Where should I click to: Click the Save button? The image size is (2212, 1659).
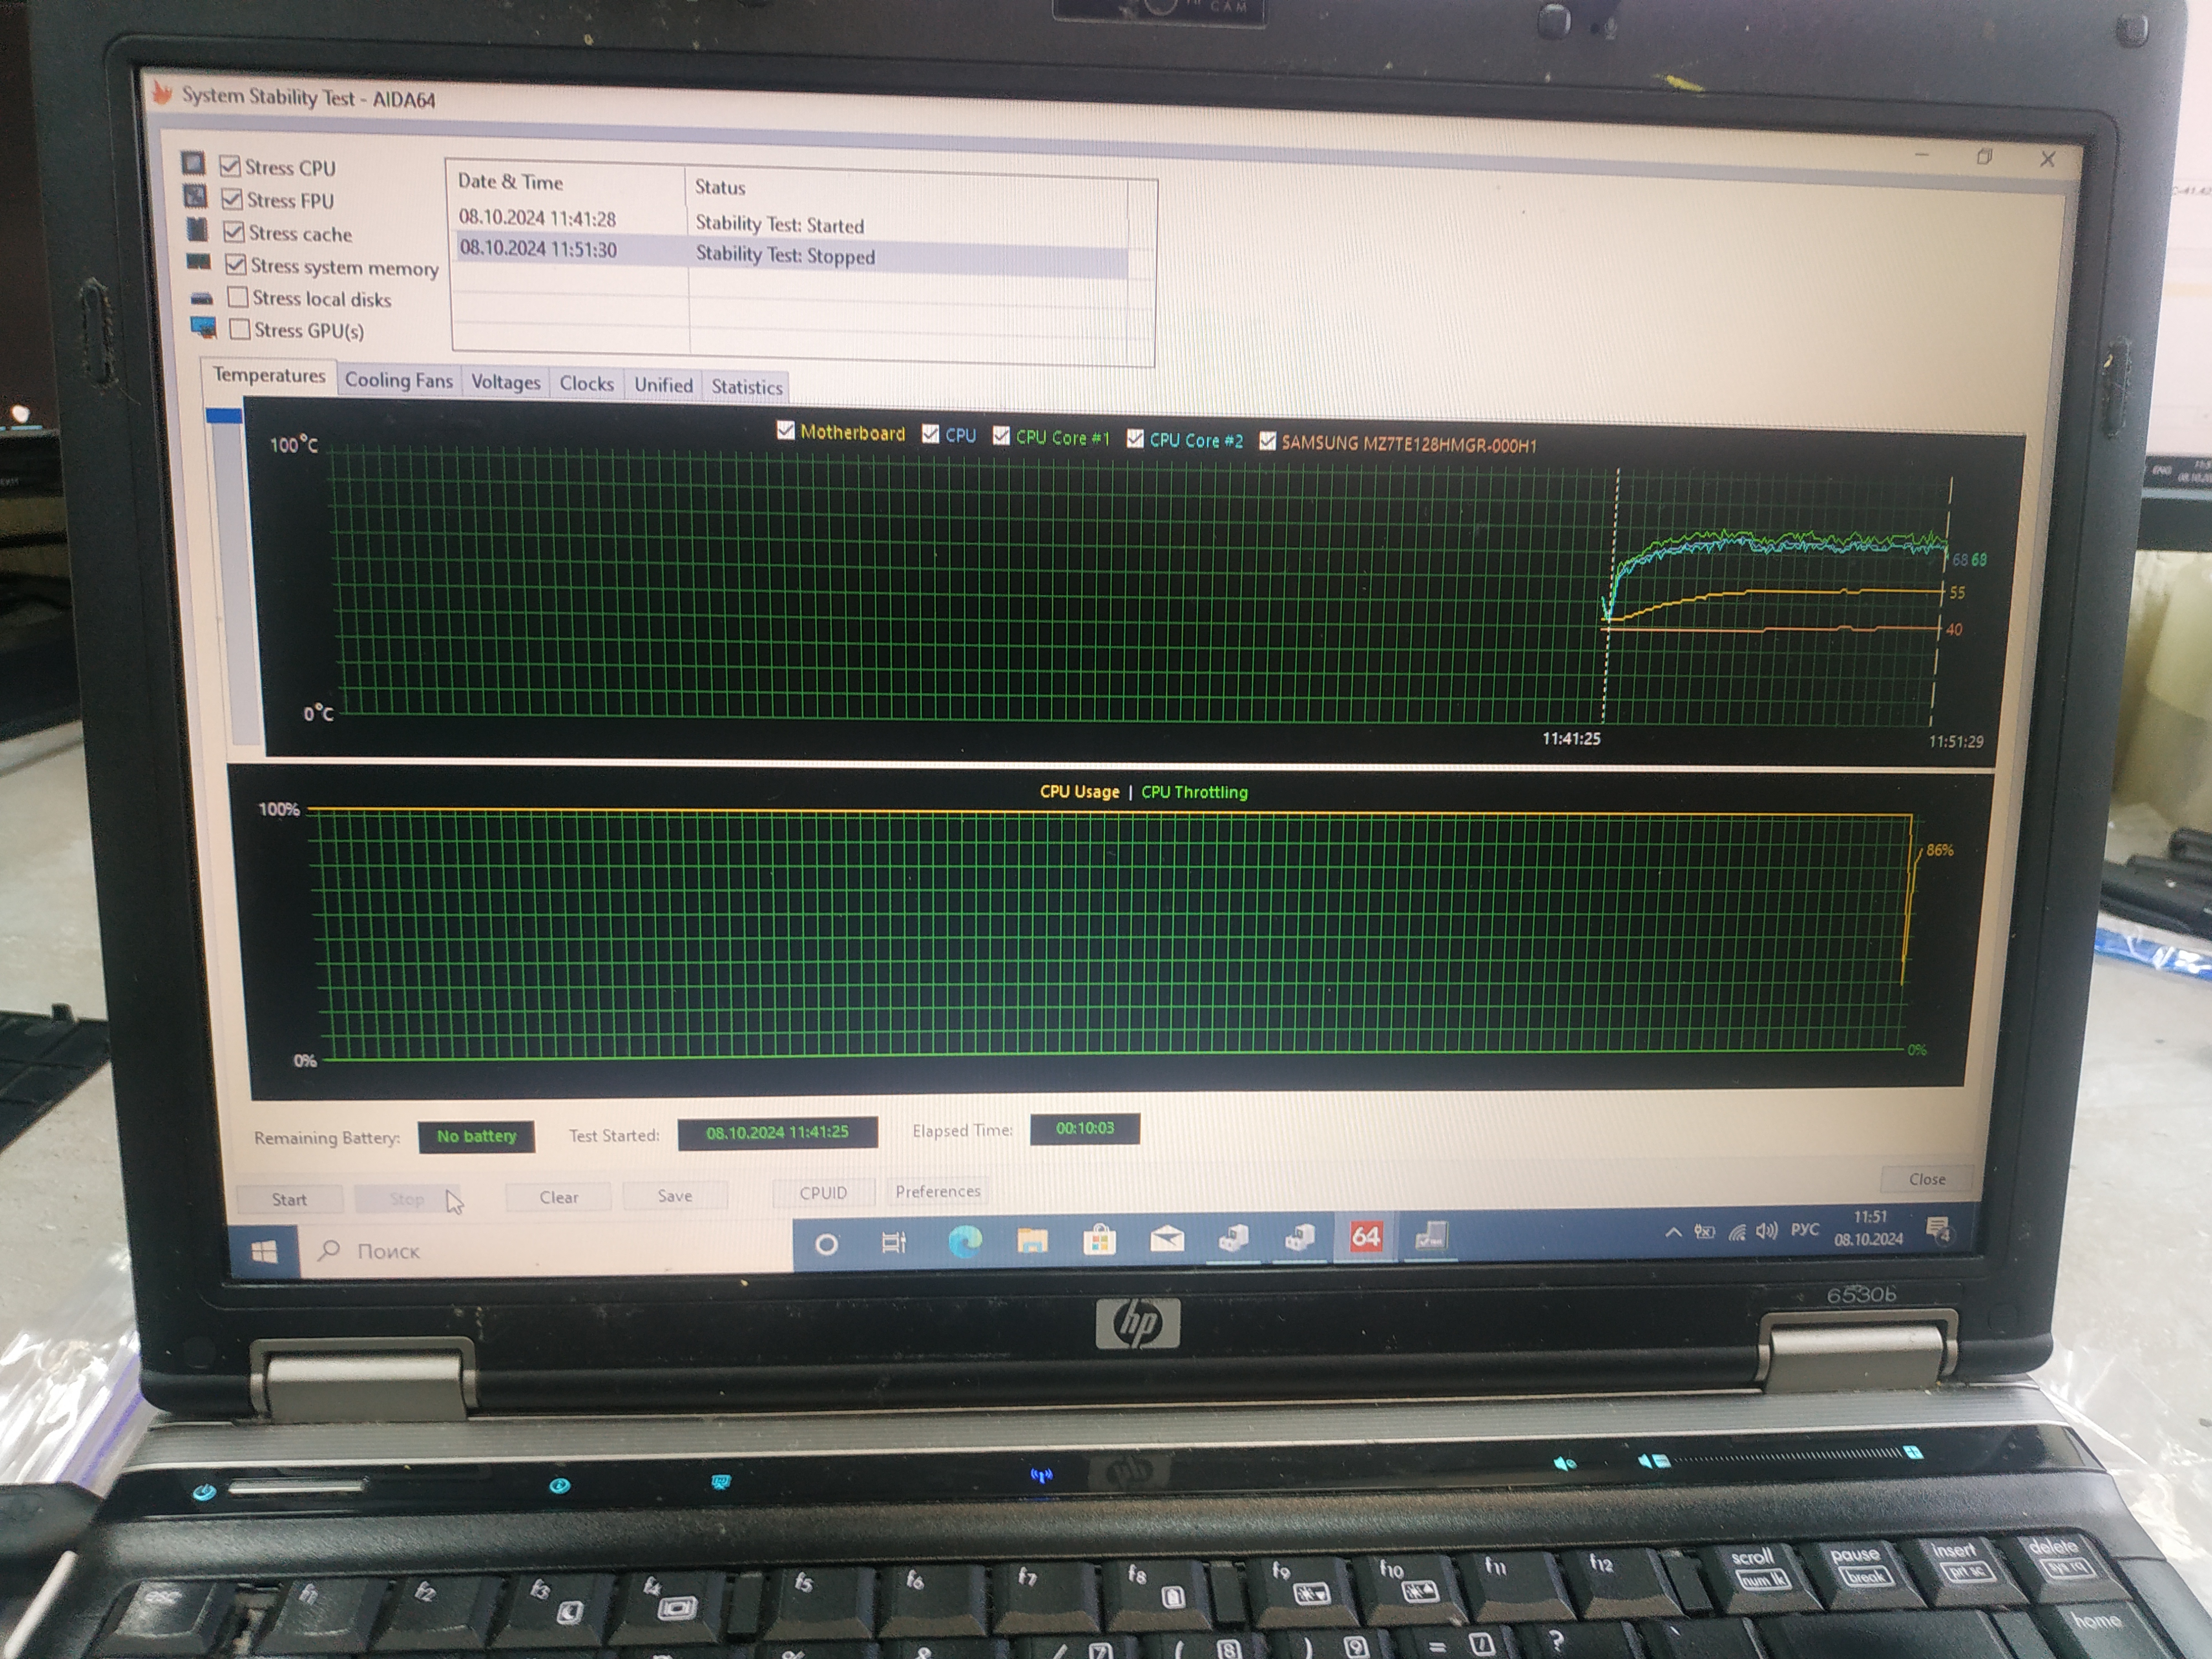pos(675,1195)
